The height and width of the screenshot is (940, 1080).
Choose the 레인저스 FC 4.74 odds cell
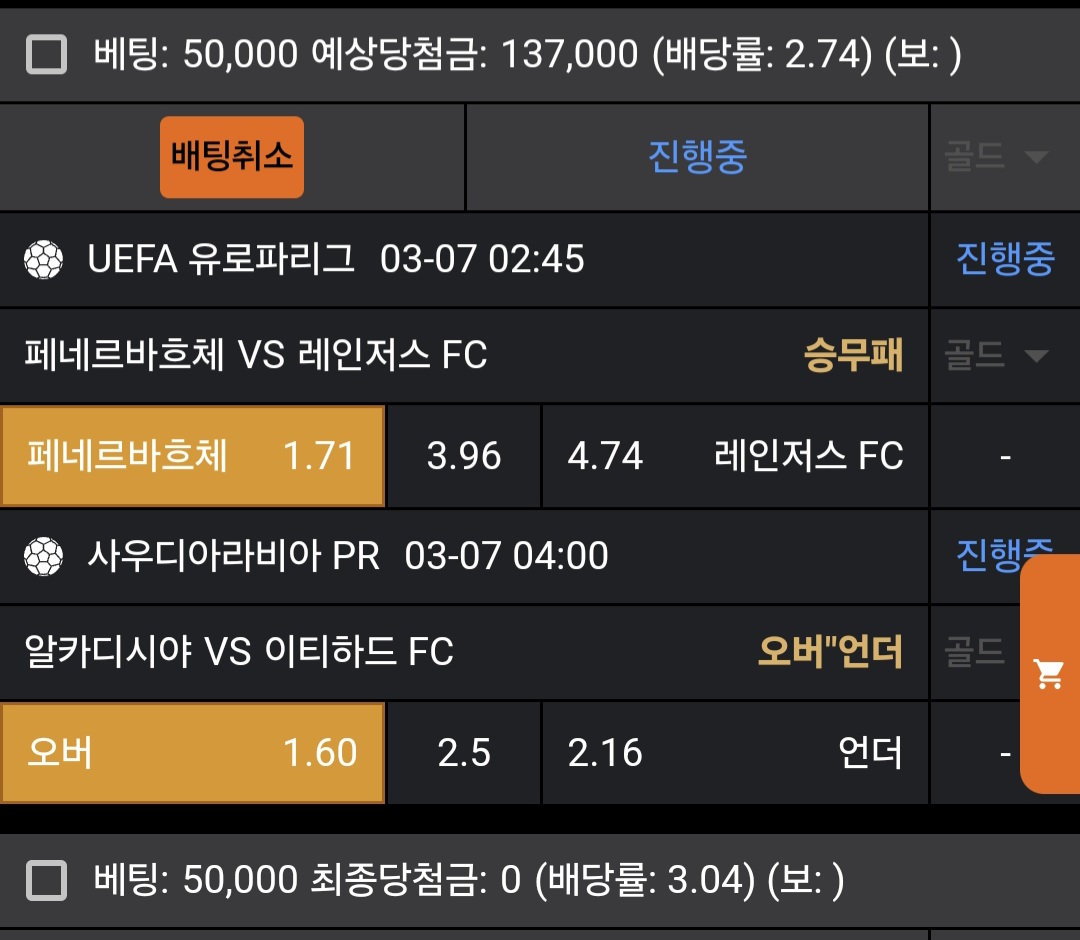coord(735,456)
